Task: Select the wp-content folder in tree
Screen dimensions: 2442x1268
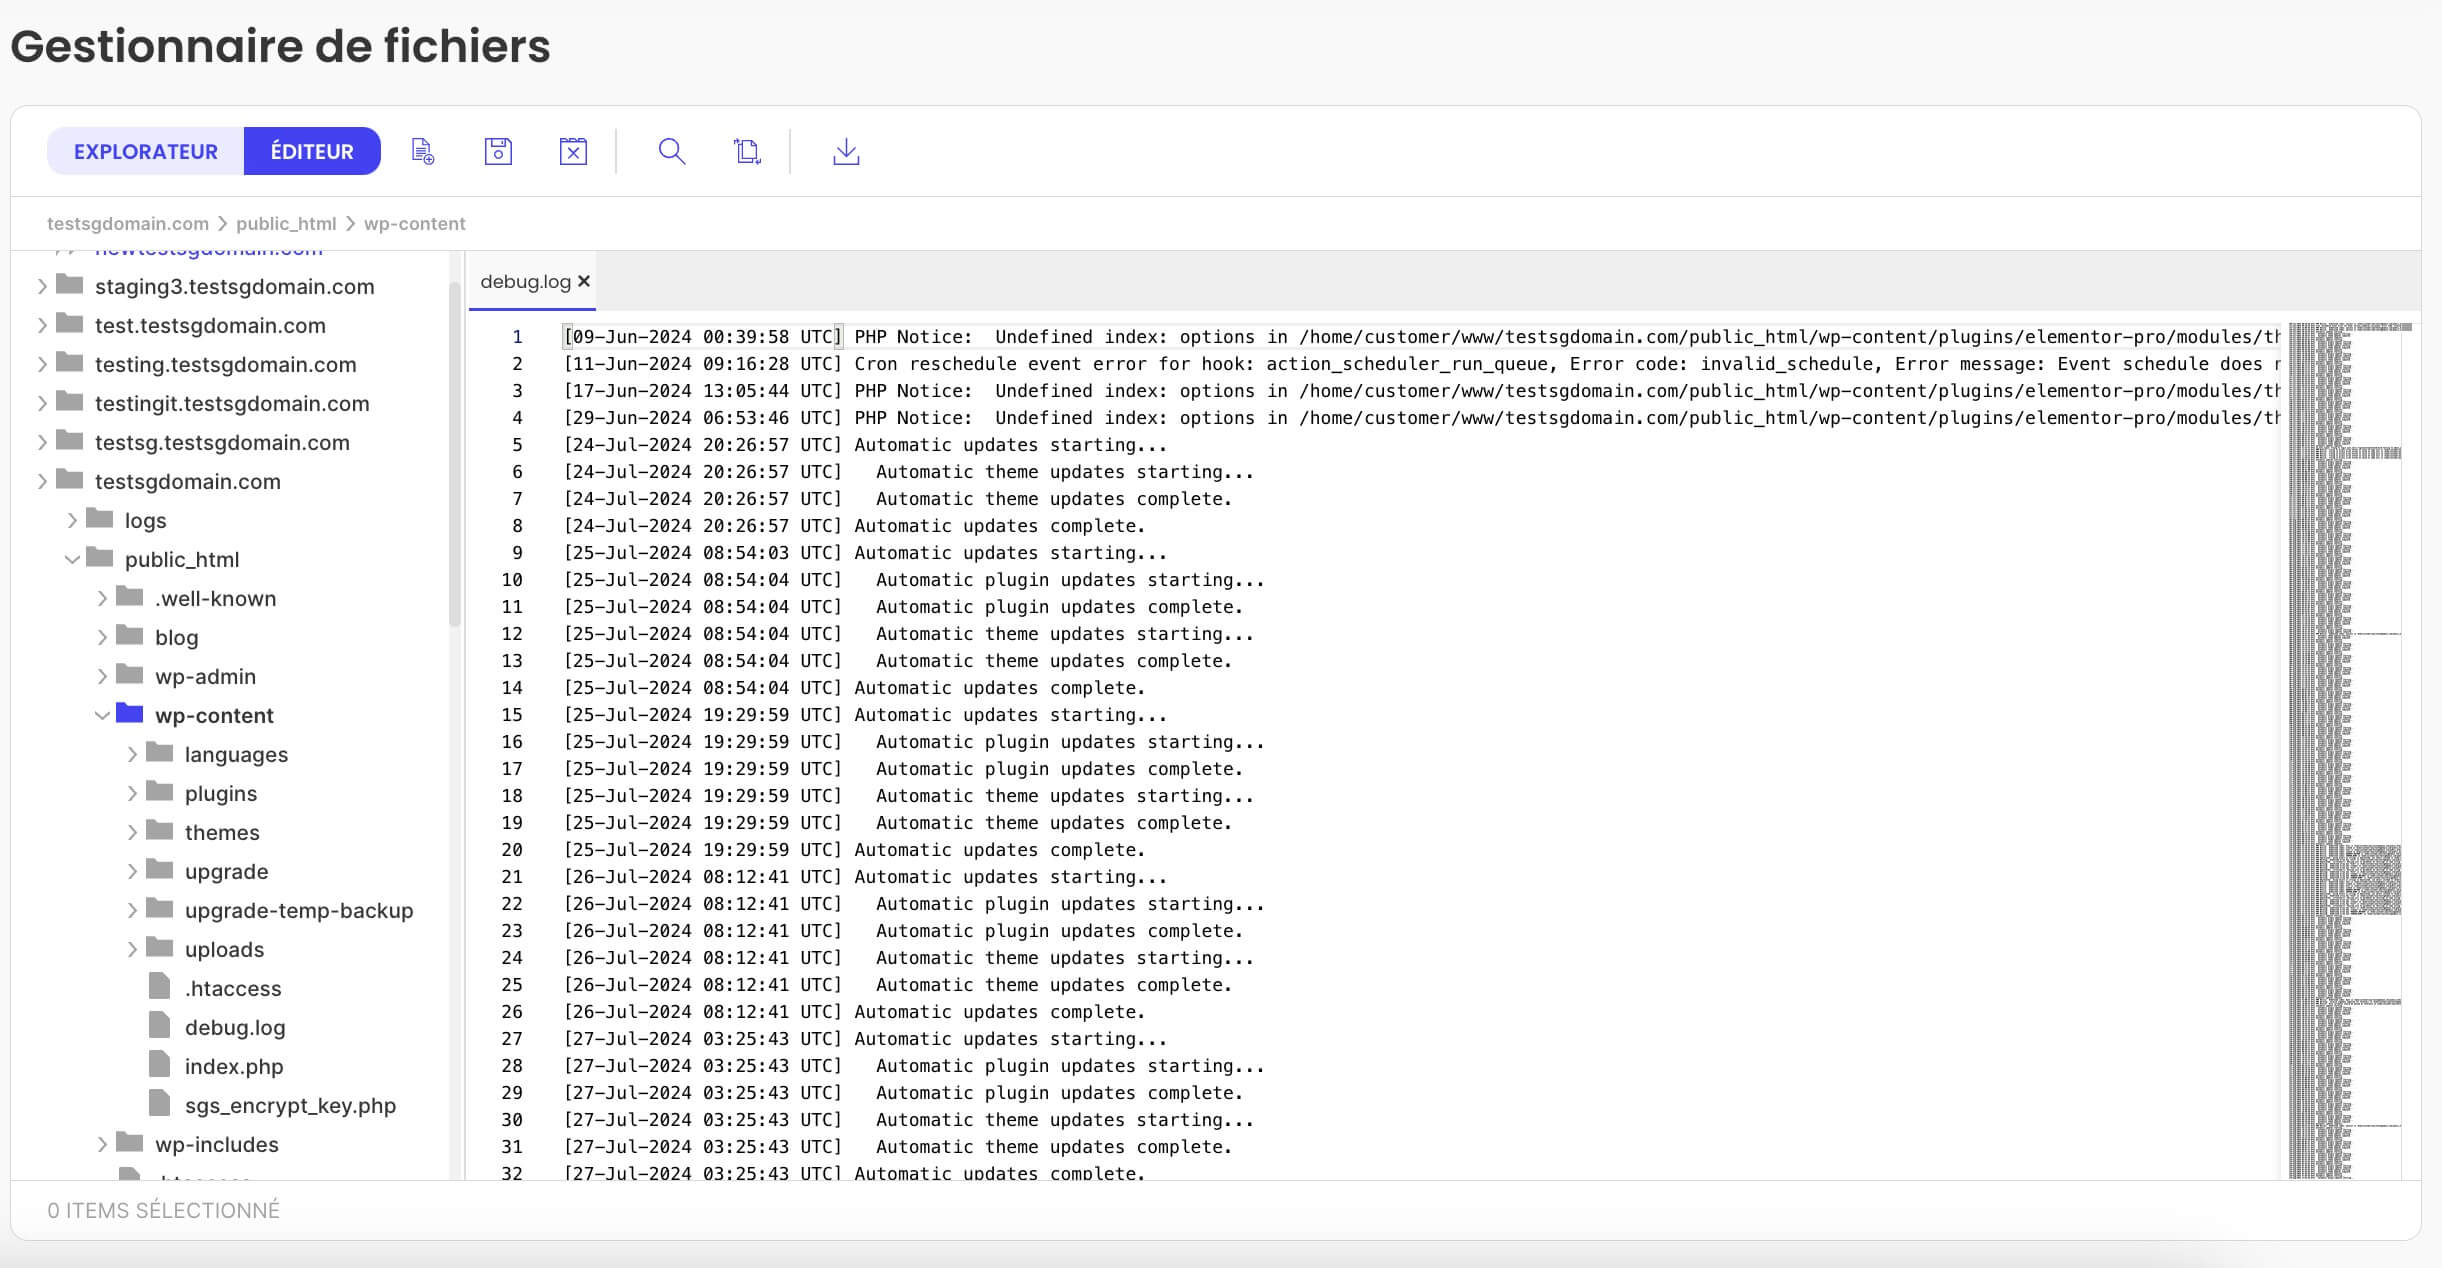Action: point(214,715)
